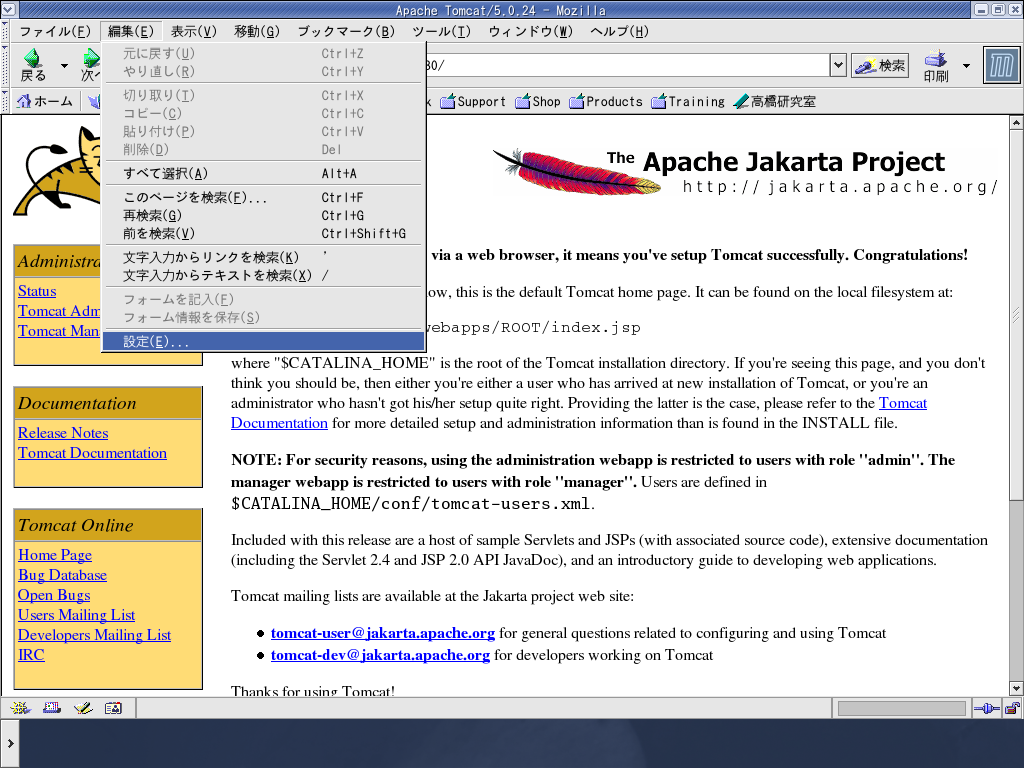
Task: Open the ウィンドウ(W) menu
Action: pyautogui.click(x=530, y=31)
